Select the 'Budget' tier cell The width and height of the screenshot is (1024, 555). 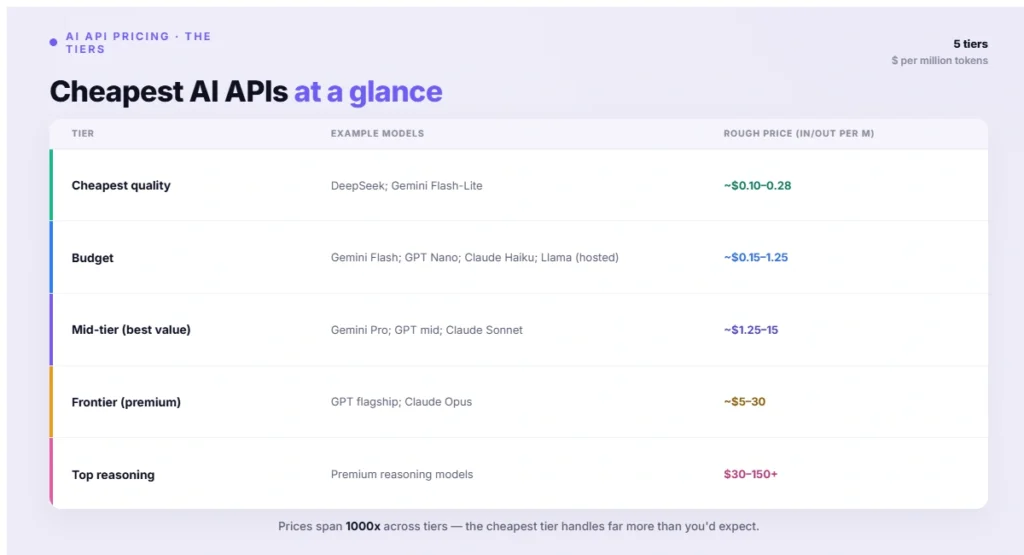point(92,258)
